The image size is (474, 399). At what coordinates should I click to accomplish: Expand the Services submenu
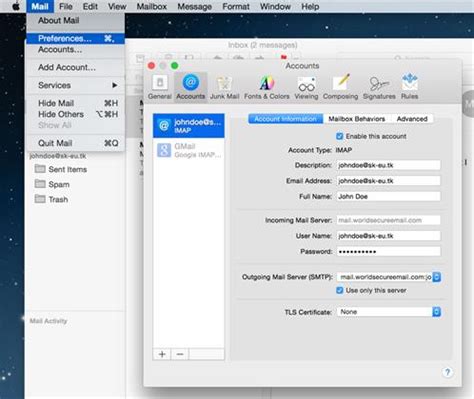(x=76, y=85)
